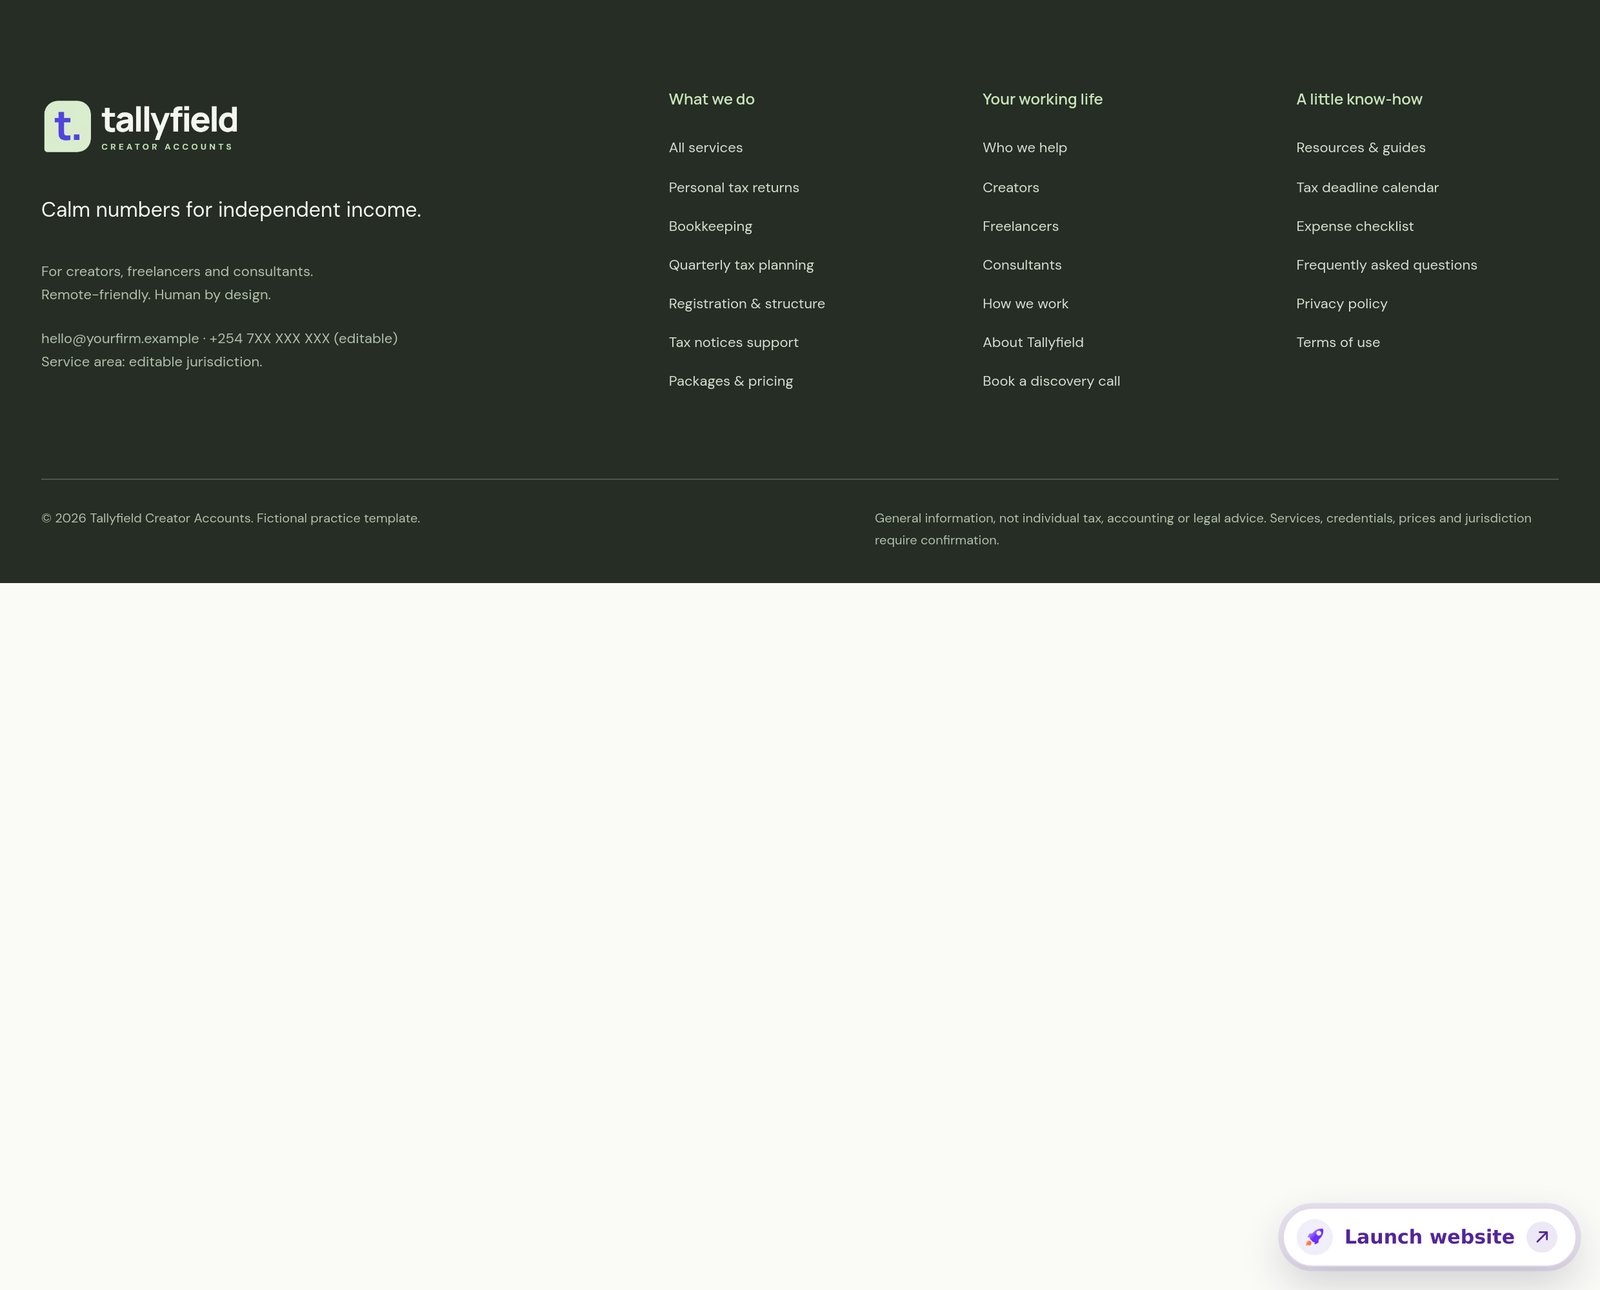Click the 'A little know-how' heading
1600x1290 pixels.
click(x=1359, y=100)
